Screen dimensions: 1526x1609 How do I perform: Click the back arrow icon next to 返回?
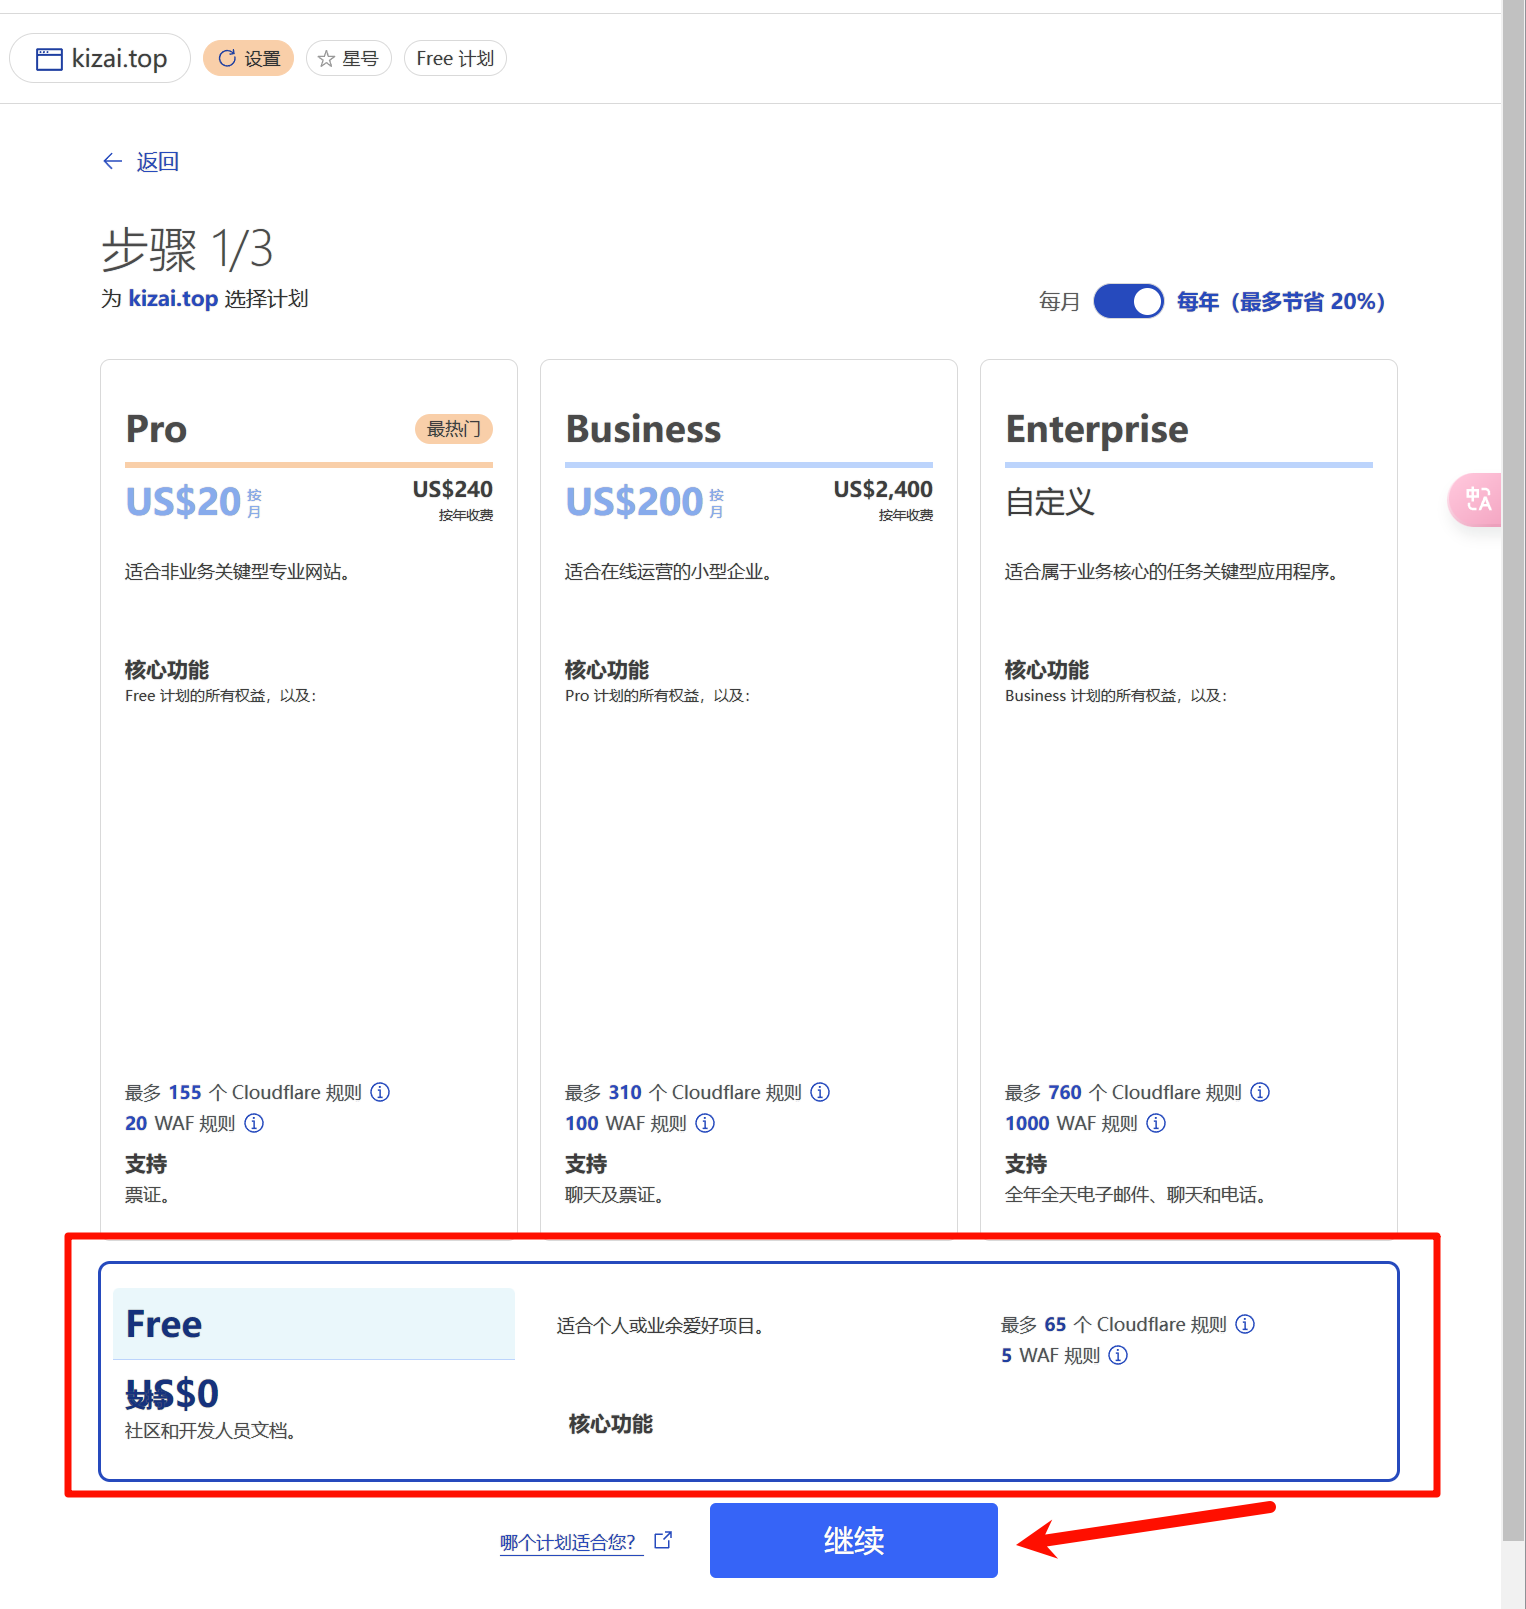[x=112, y=161]
